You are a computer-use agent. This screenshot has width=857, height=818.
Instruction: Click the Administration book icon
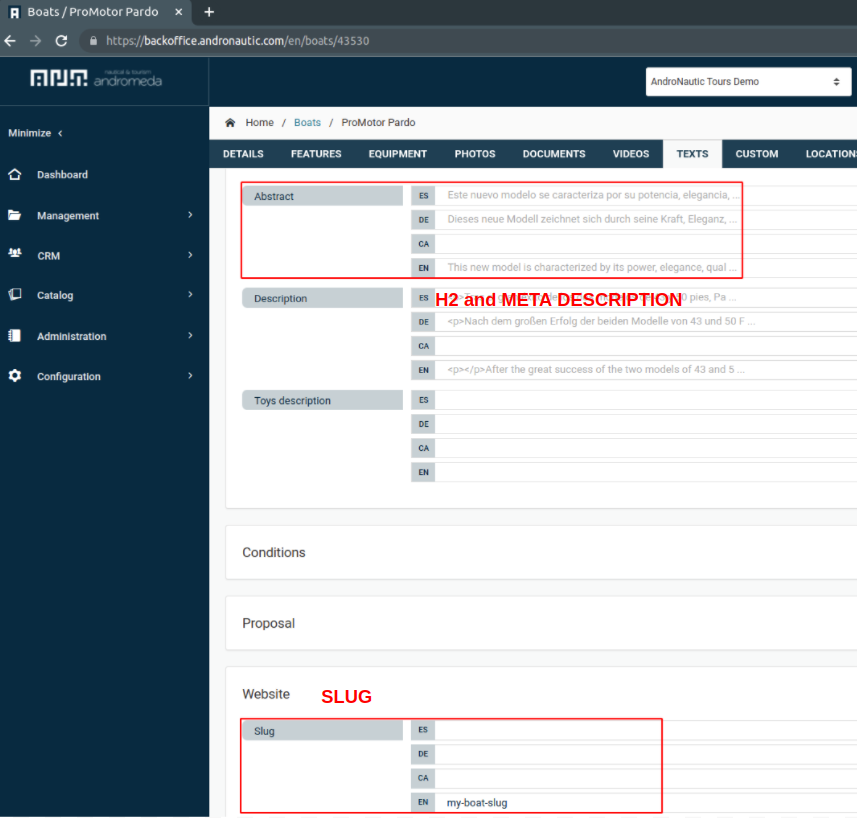[x=15, y=336]
